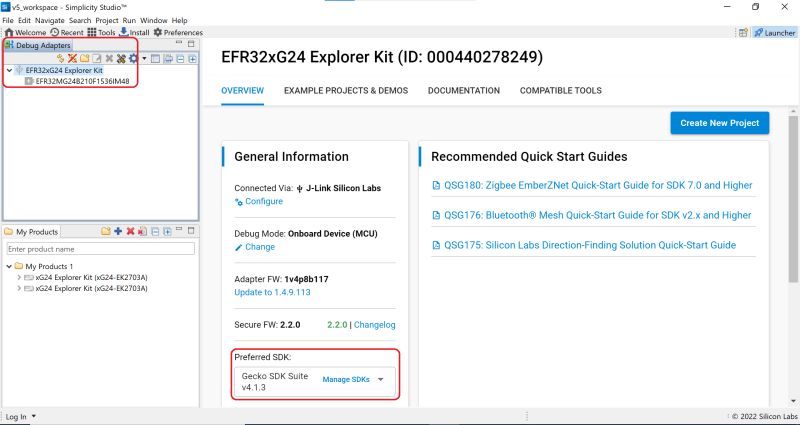
Task: Click the Create New Project button
Action: click(x=719, y=123)
